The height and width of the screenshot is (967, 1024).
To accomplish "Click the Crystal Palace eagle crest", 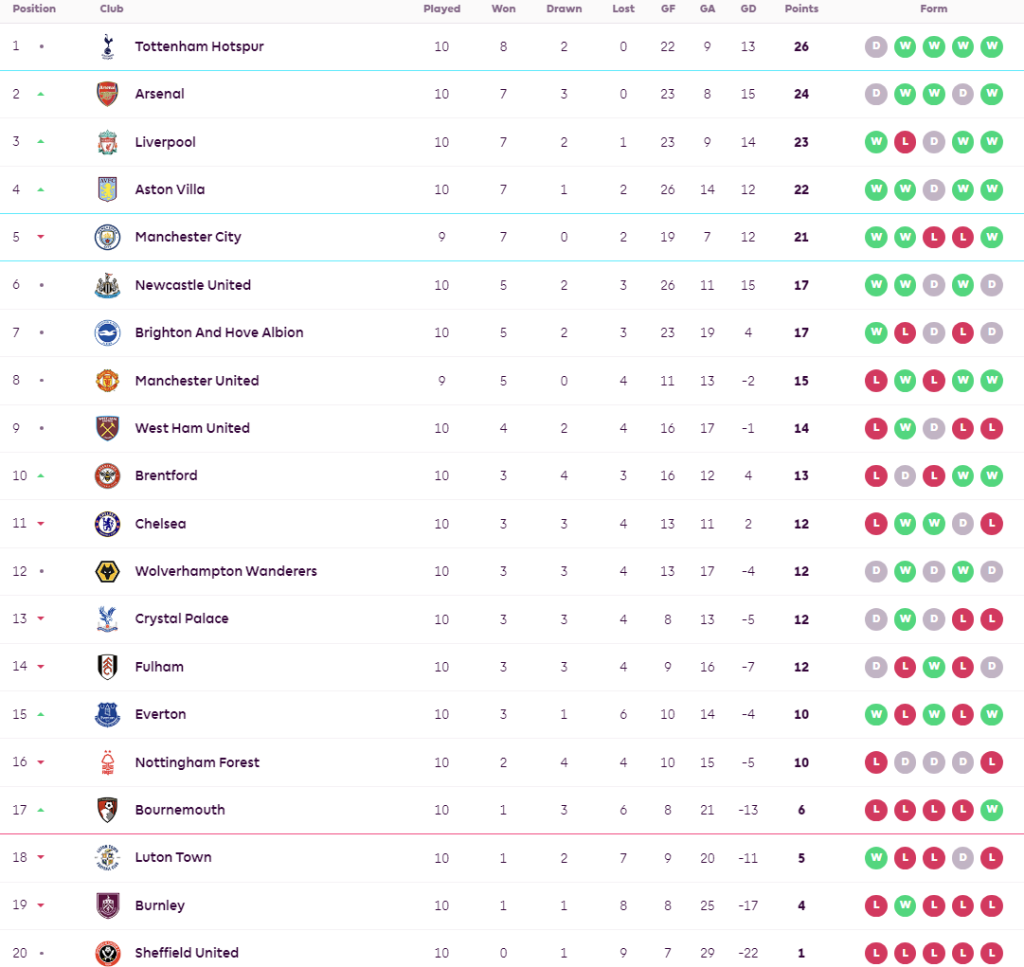I will [x=107, y=619].
